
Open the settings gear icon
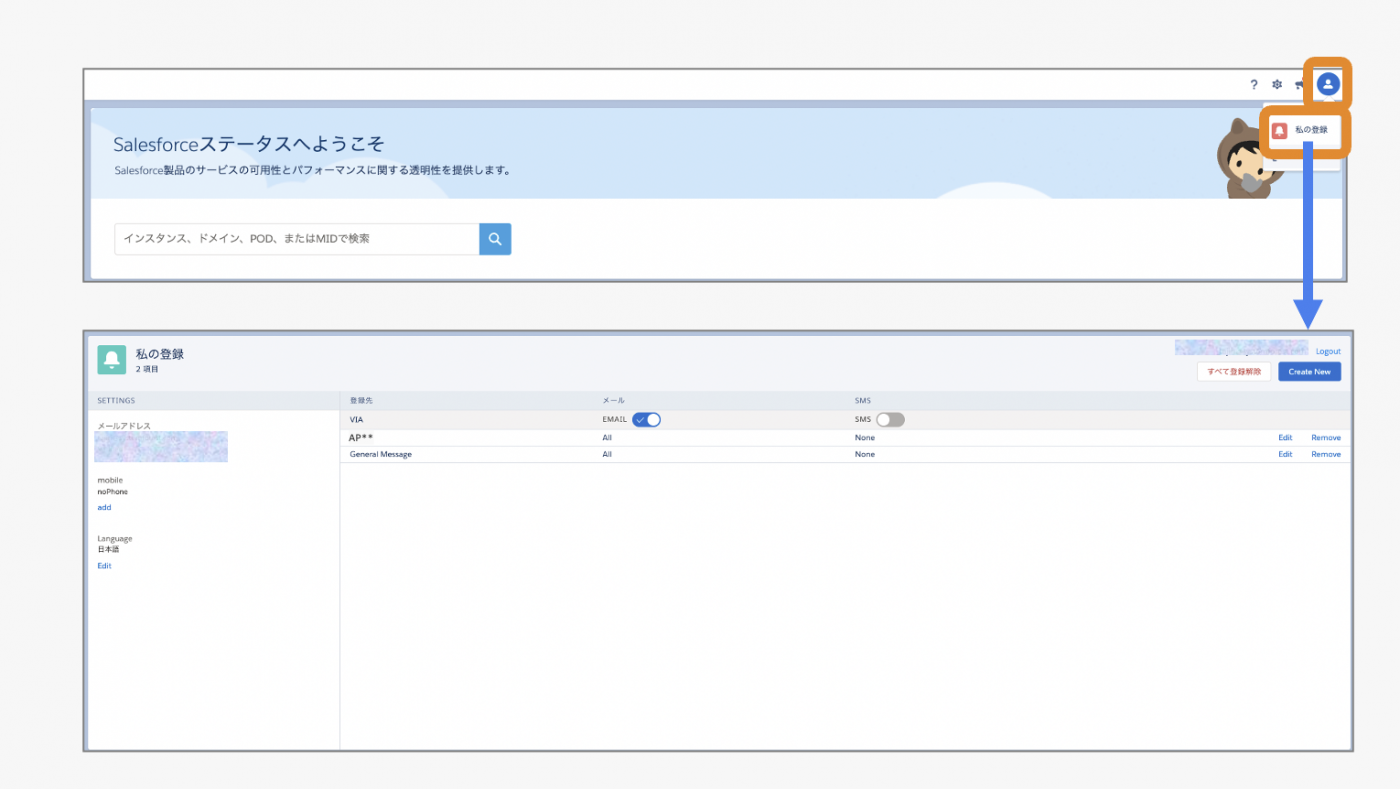pyautogui.click(x=1277, y=85)
